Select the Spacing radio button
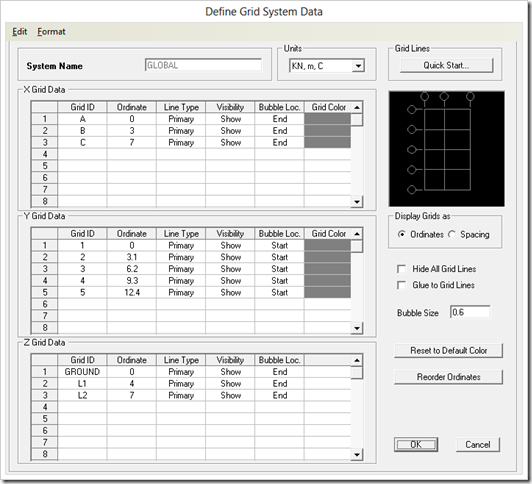 [x=452, y=234]
